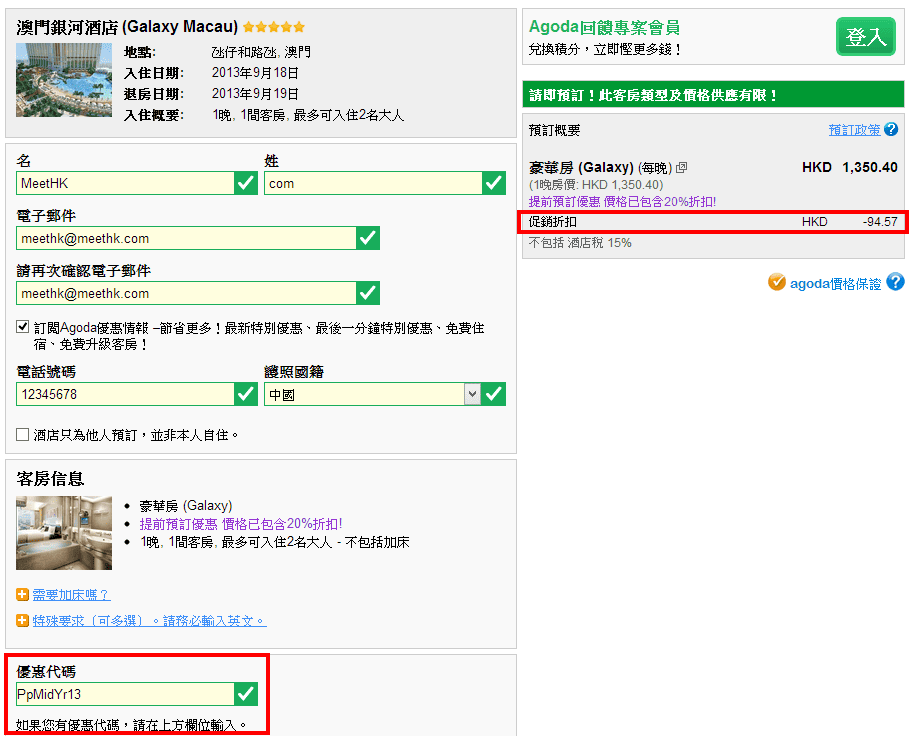Expand the 特殊要求 special requests section

click(149, 621)
